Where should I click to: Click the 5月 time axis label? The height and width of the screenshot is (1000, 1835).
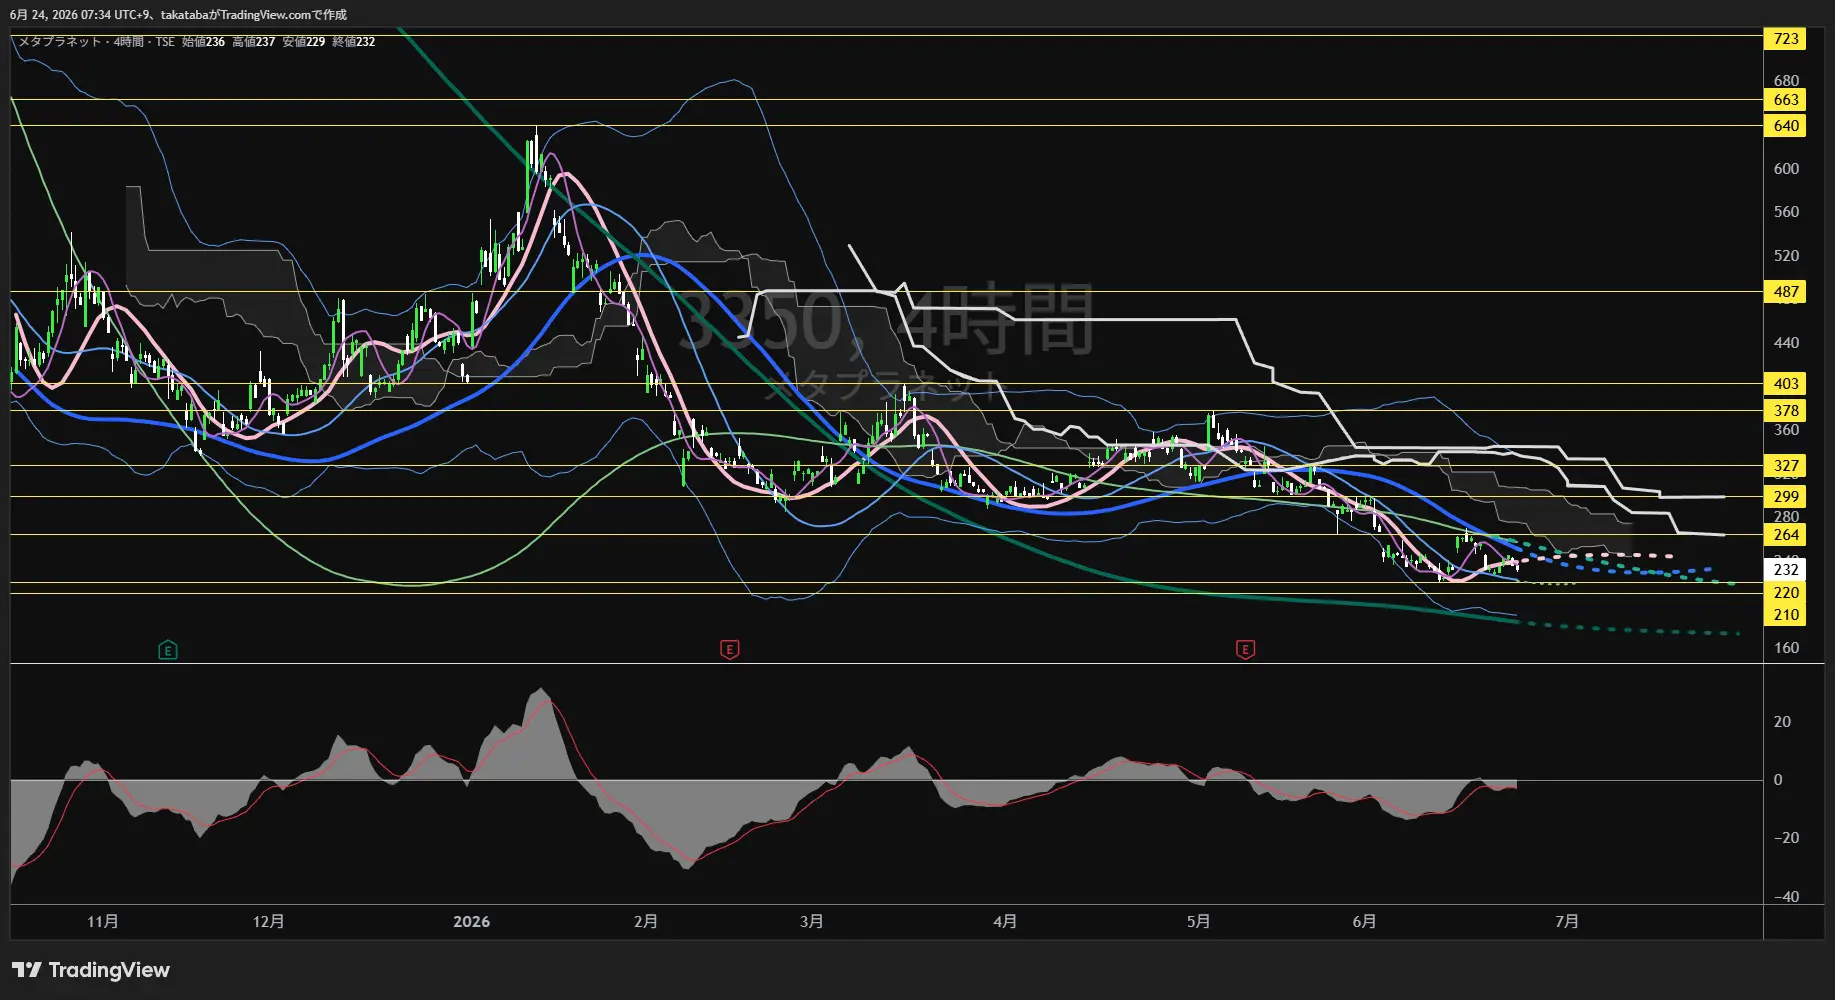1199,922
